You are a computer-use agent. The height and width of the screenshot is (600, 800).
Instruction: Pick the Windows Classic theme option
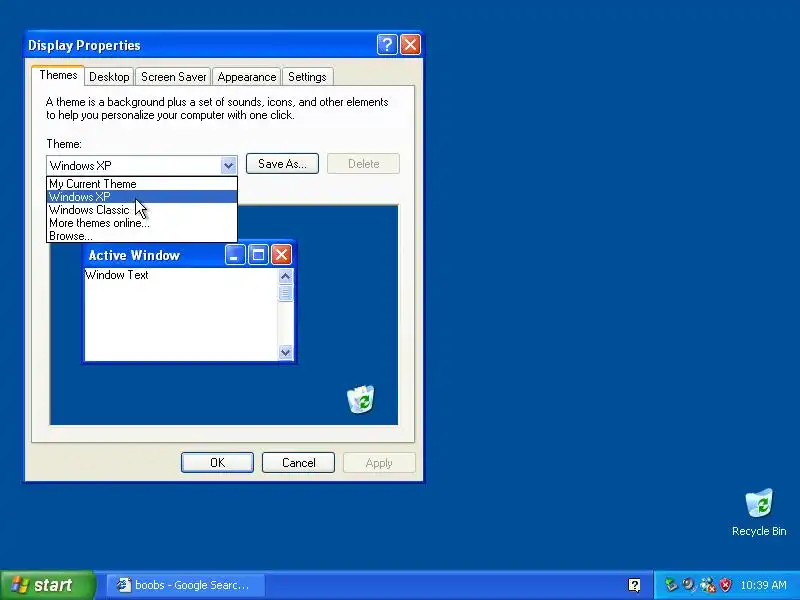coord(142,210)
